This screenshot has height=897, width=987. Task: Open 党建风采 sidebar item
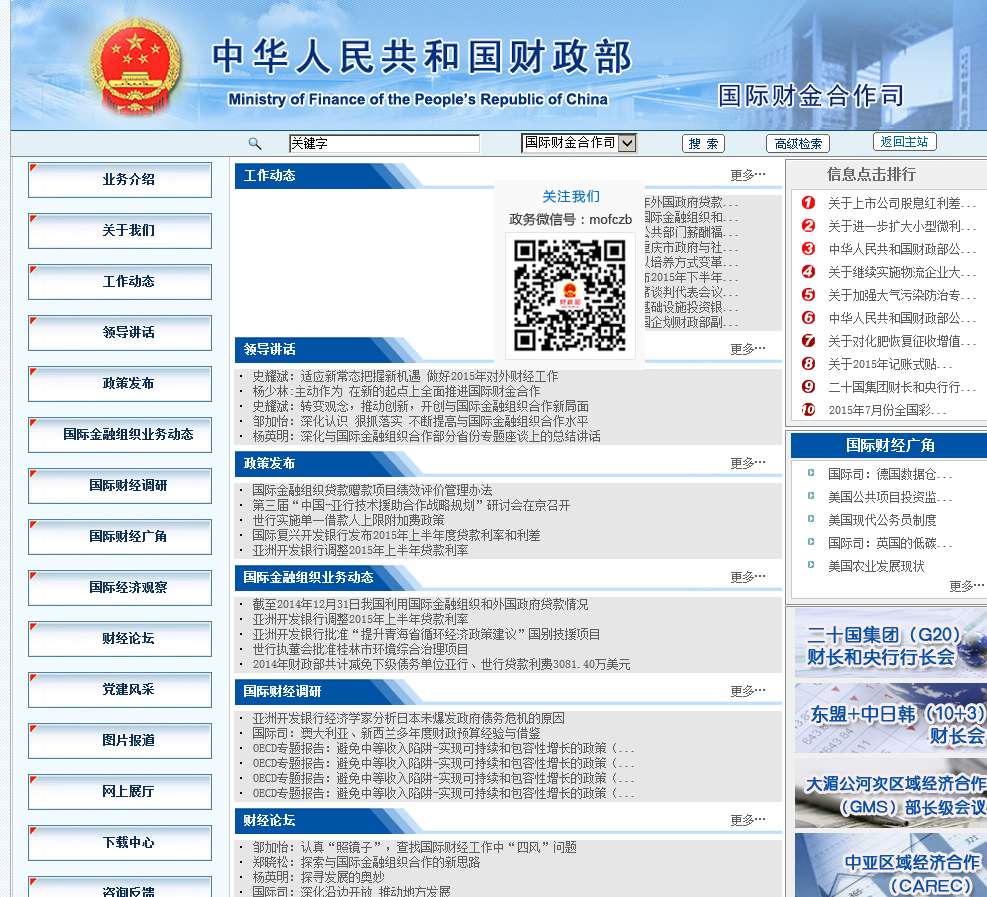pyautogui.click(x=120, y=690)
